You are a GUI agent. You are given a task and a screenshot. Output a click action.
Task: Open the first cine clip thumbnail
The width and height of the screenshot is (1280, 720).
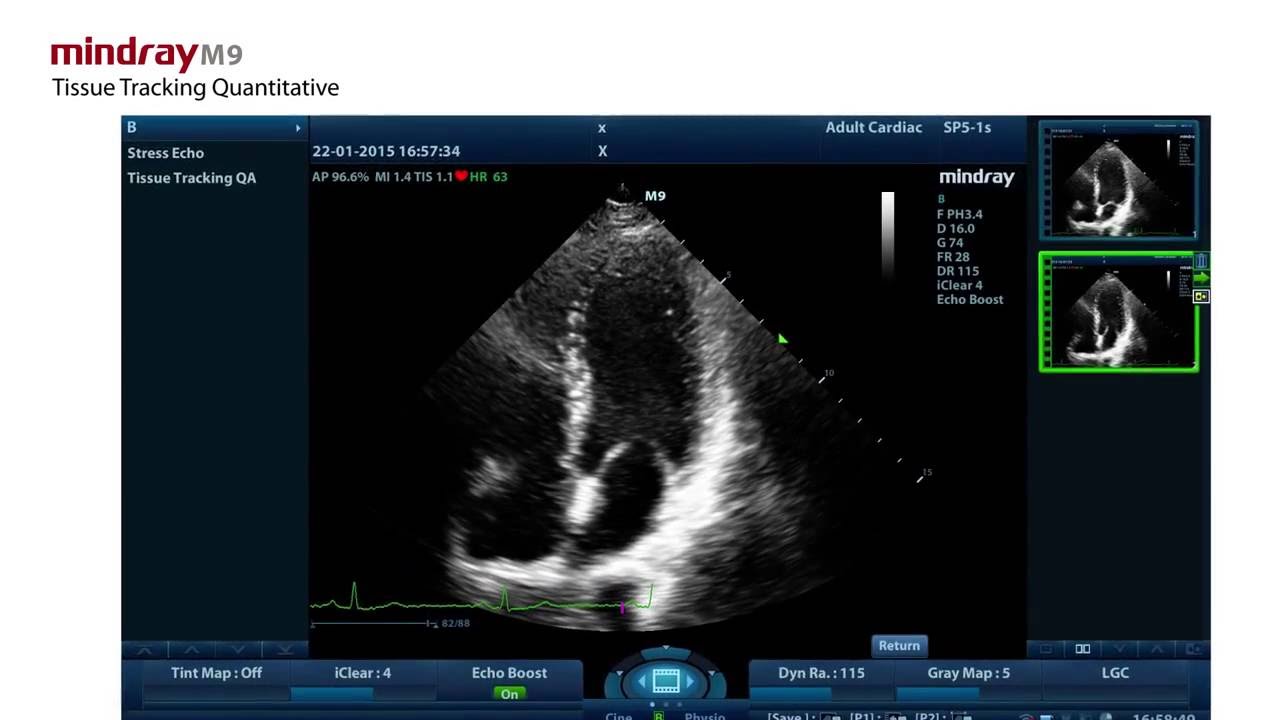pos(1119,180)
